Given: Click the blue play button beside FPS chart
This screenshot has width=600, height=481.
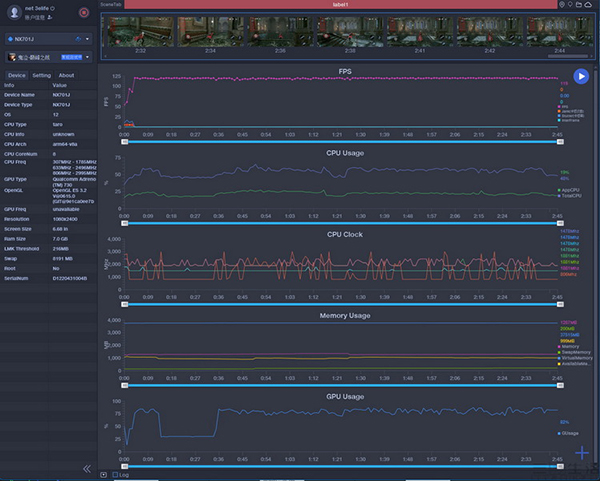Looking at the screenshot, I should click(581, 76).
